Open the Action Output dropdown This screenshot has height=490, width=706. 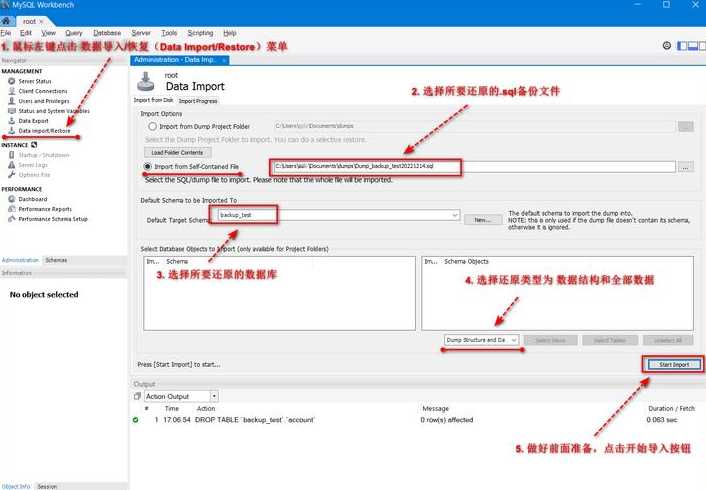pyautogui.click(x=214, y=396)
